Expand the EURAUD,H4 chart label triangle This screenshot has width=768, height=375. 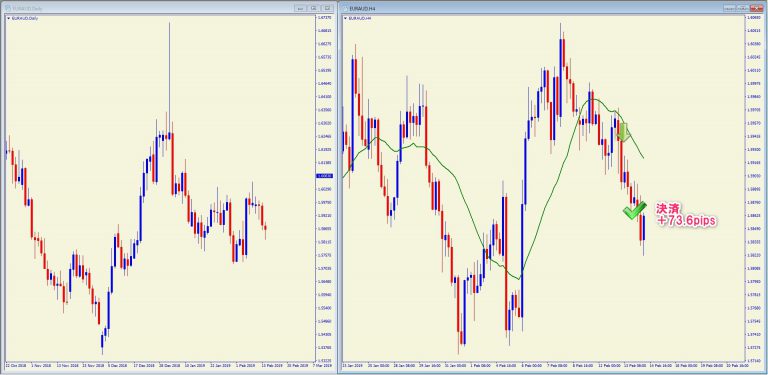(x=346, y=19)
